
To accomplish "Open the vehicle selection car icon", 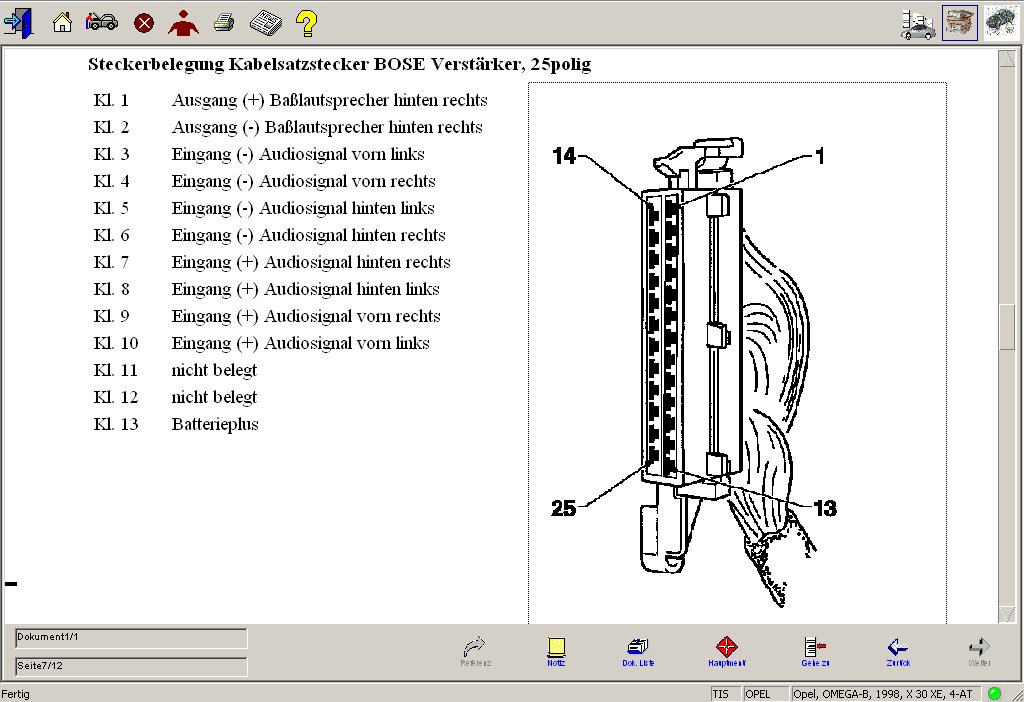I will coord(101,21).
